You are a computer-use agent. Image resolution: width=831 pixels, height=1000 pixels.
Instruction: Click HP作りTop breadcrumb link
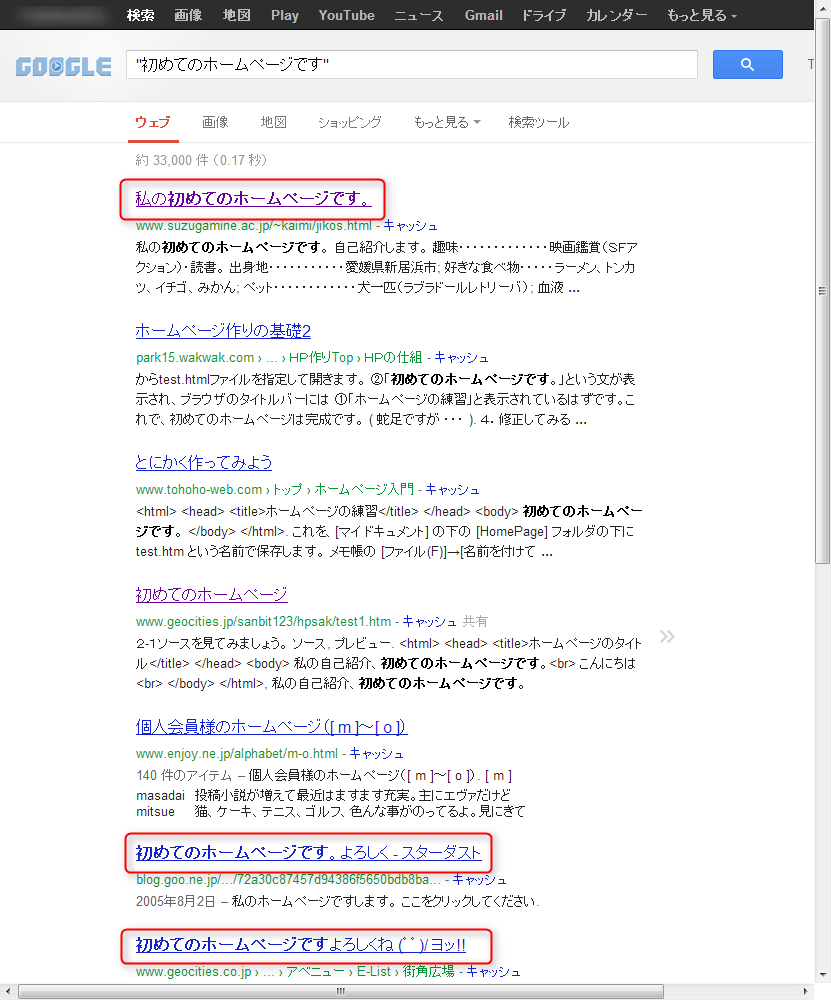[321, 358]
